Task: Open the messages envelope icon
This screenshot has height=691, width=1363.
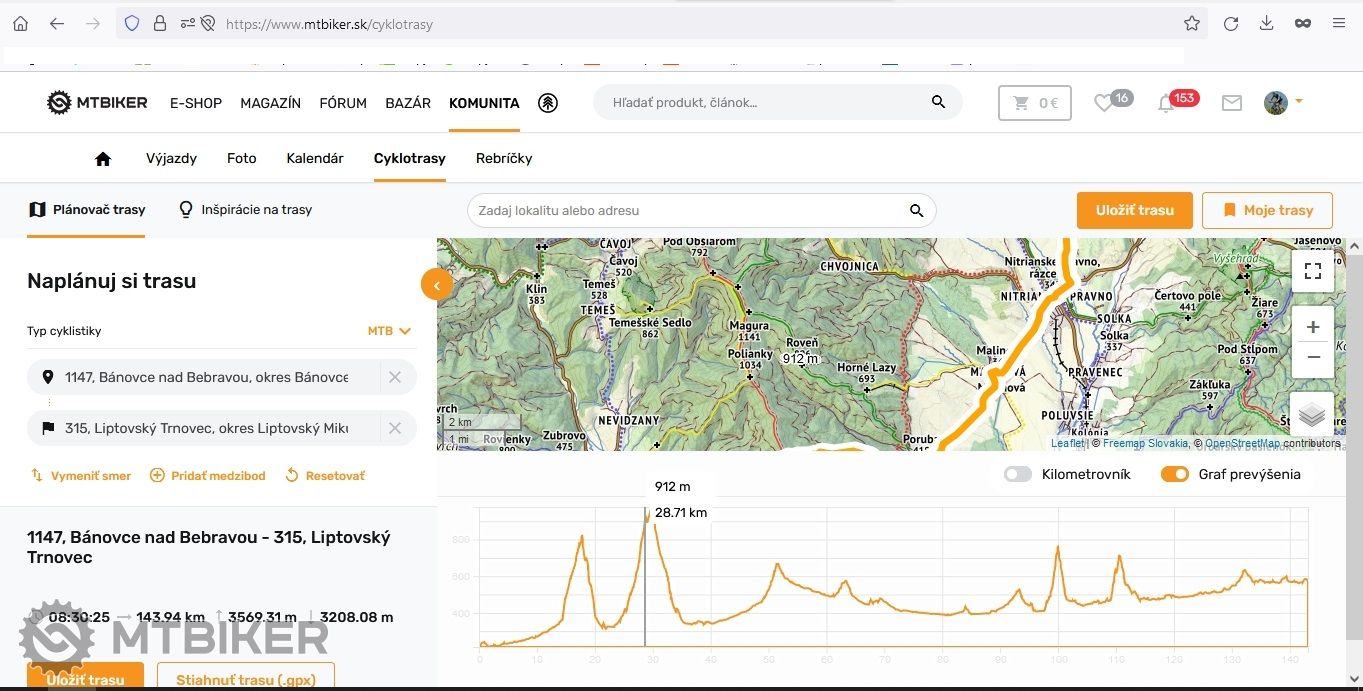Action: (x=1232, y=102)
